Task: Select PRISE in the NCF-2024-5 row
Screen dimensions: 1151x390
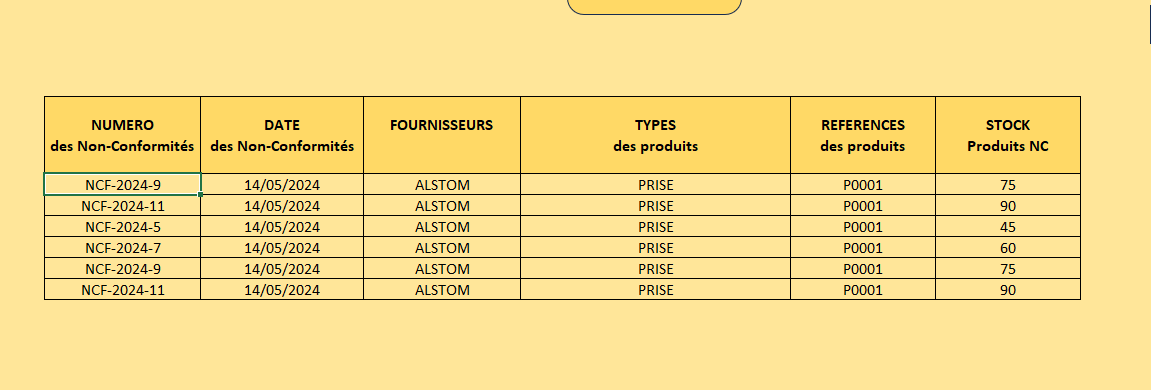Action: [656, 227]
